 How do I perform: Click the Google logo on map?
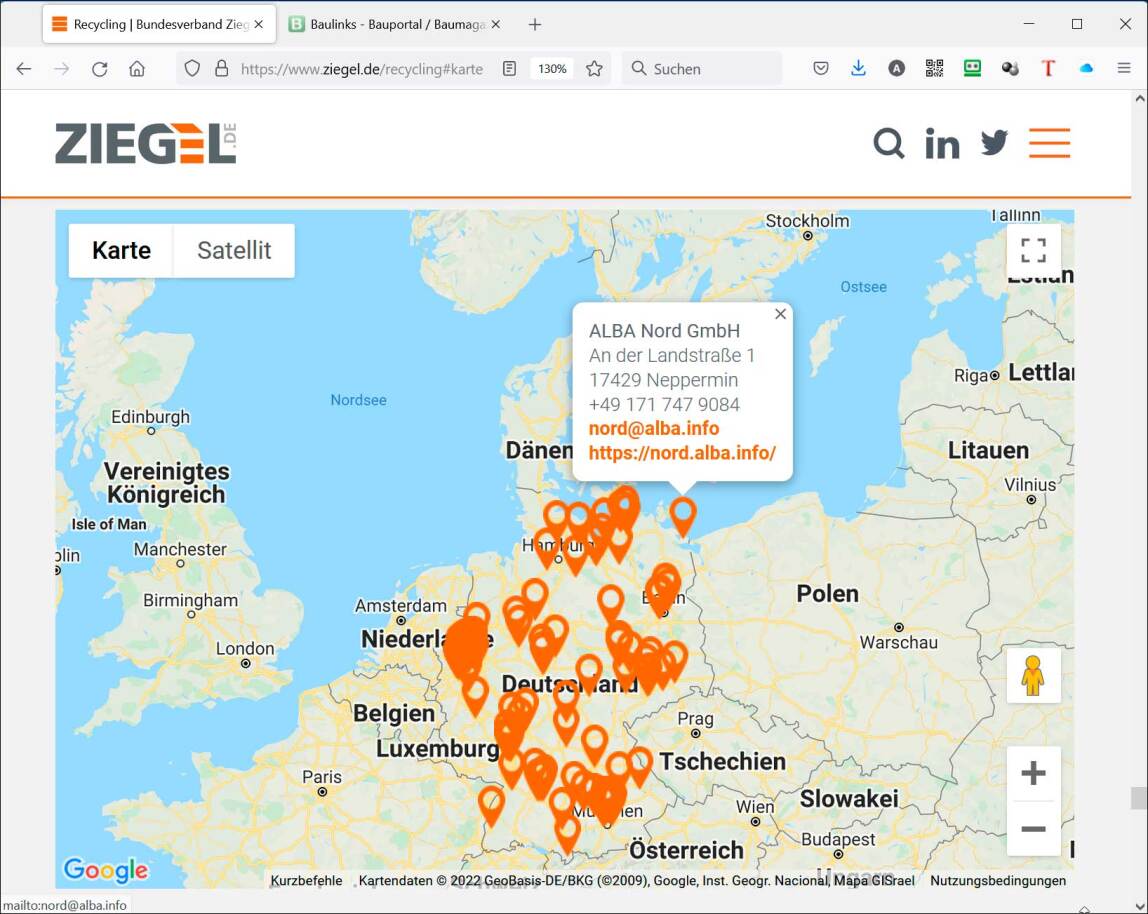105,869
